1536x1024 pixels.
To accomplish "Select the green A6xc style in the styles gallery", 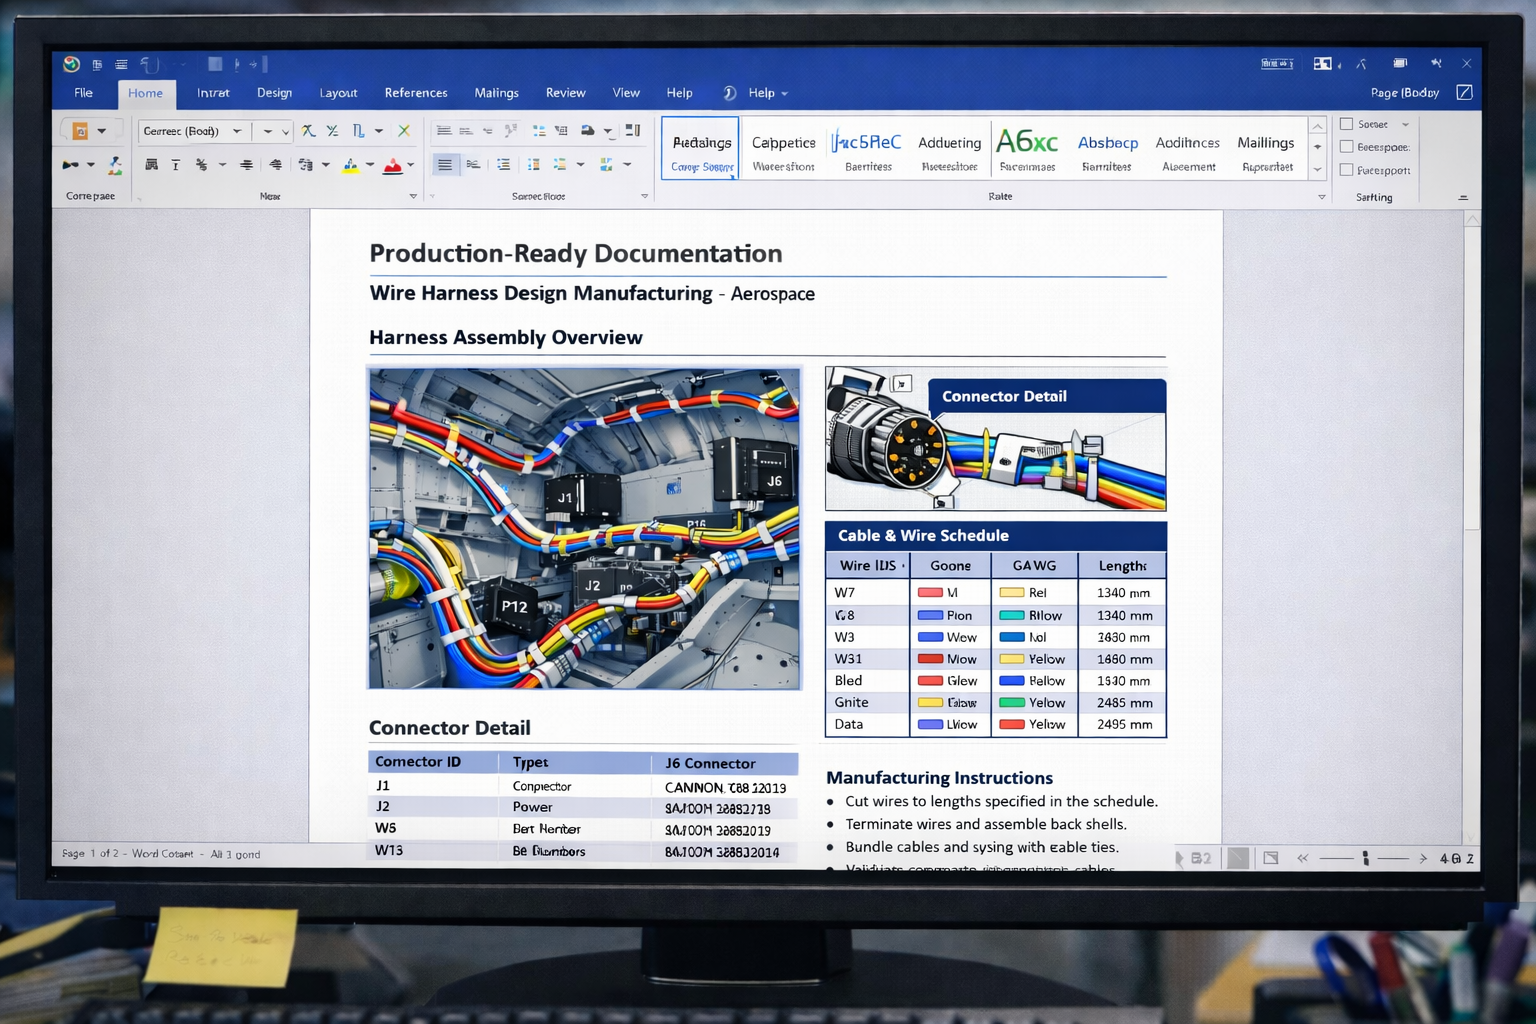I will pyautogui.click(x=1027, y=149).
